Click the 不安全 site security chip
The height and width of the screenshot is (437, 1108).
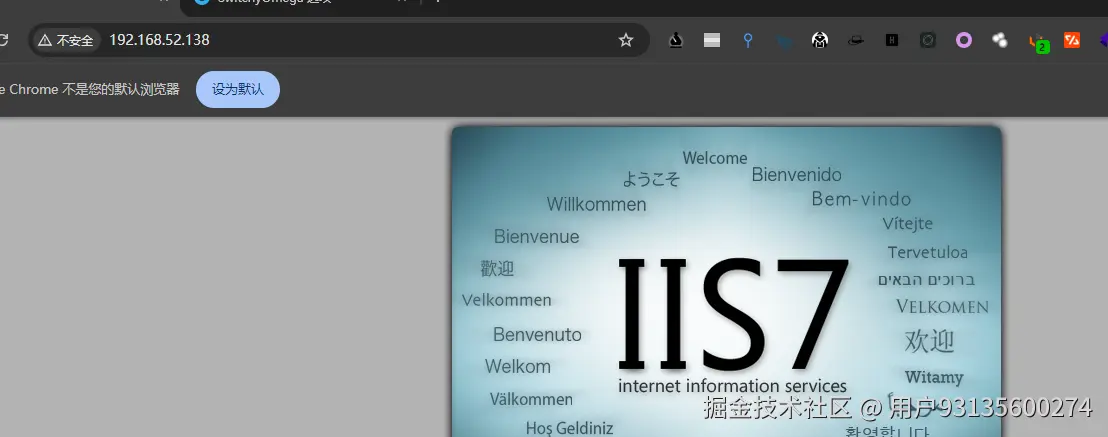tap(66, 40)
